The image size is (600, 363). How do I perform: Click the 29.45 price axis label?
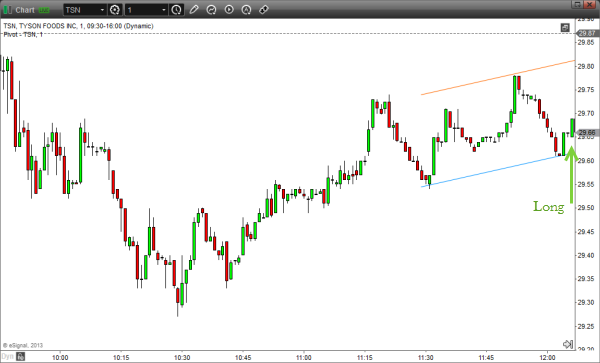coord(586,231)
